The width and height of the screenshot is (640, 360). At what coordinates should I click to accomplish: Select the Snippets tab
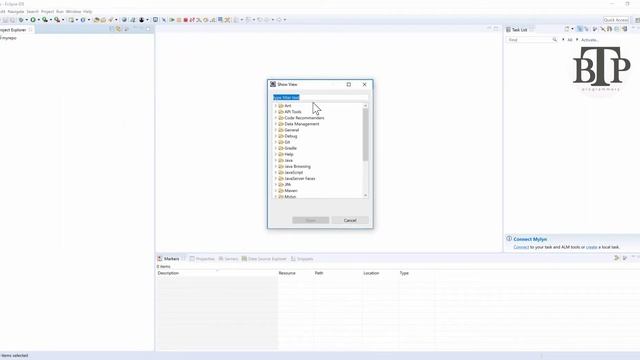click(x=302, y=259)
